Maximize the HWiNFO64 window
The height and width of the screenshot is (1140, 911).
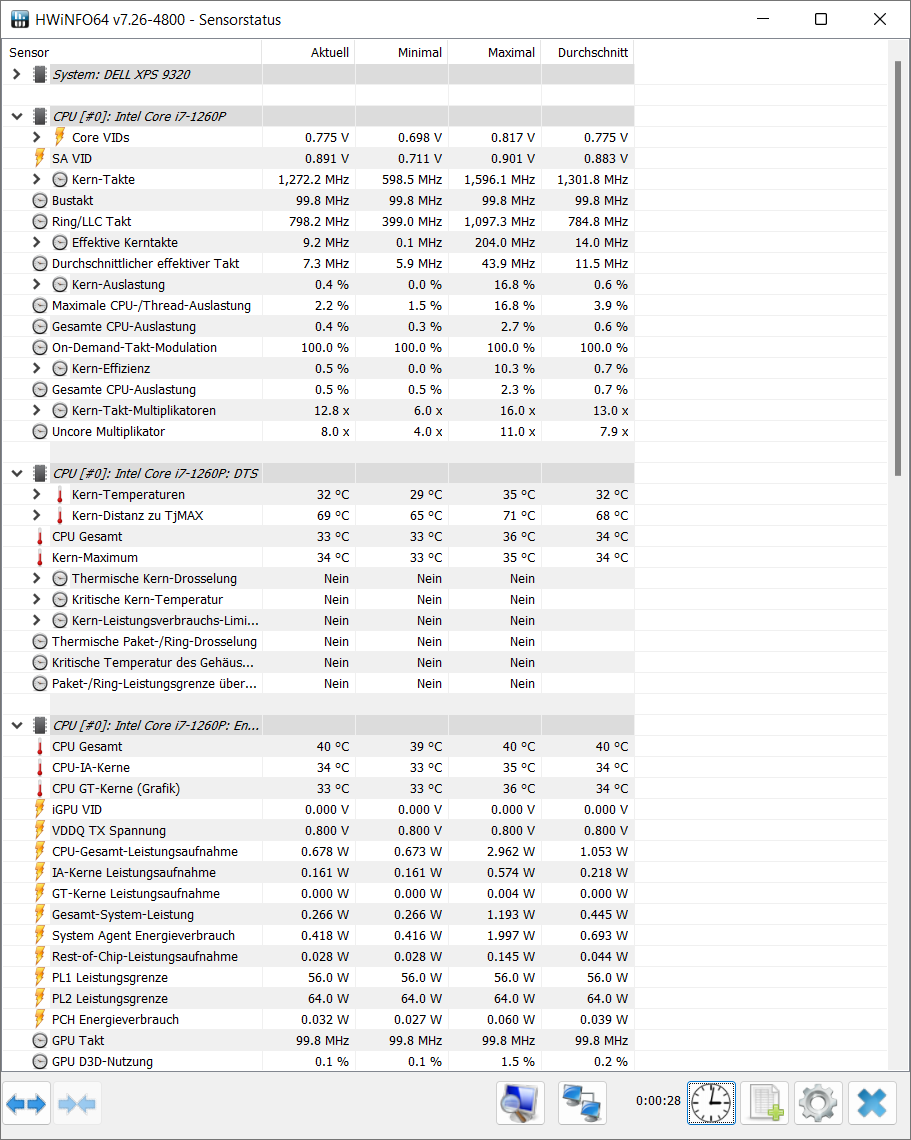coord(821,19)
